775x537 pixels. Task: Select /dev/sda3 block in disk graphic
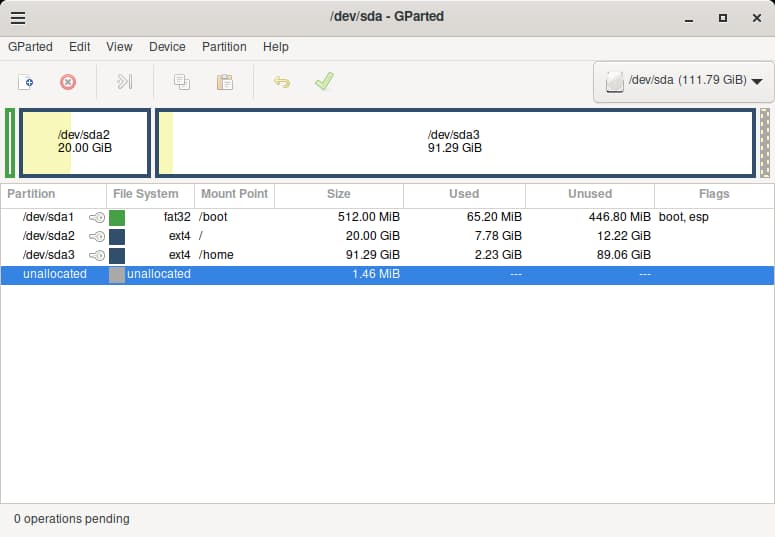455,142
